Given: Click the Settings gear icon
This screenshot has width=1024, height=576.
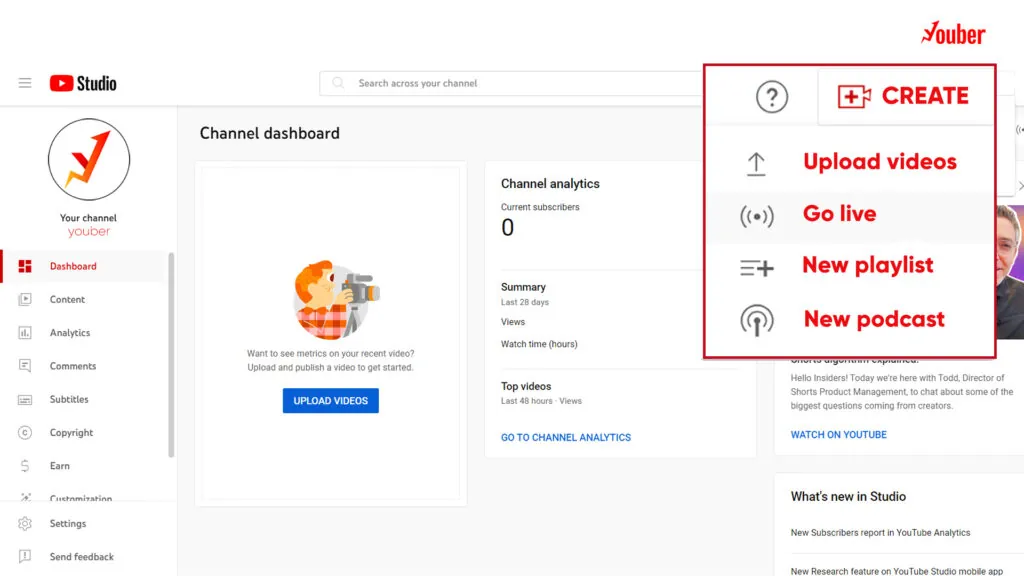Looking at the screenshot, I should tap(25, 524).
